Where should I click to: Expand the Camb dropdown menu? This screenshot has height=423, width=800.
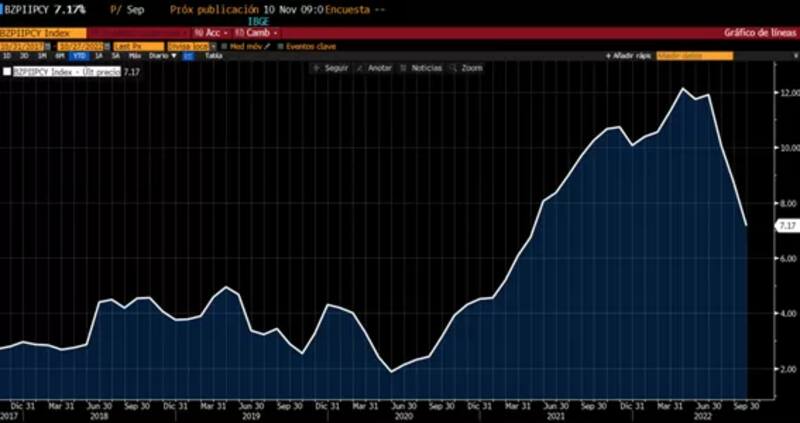pyautogui.click(x=254, y=33)
